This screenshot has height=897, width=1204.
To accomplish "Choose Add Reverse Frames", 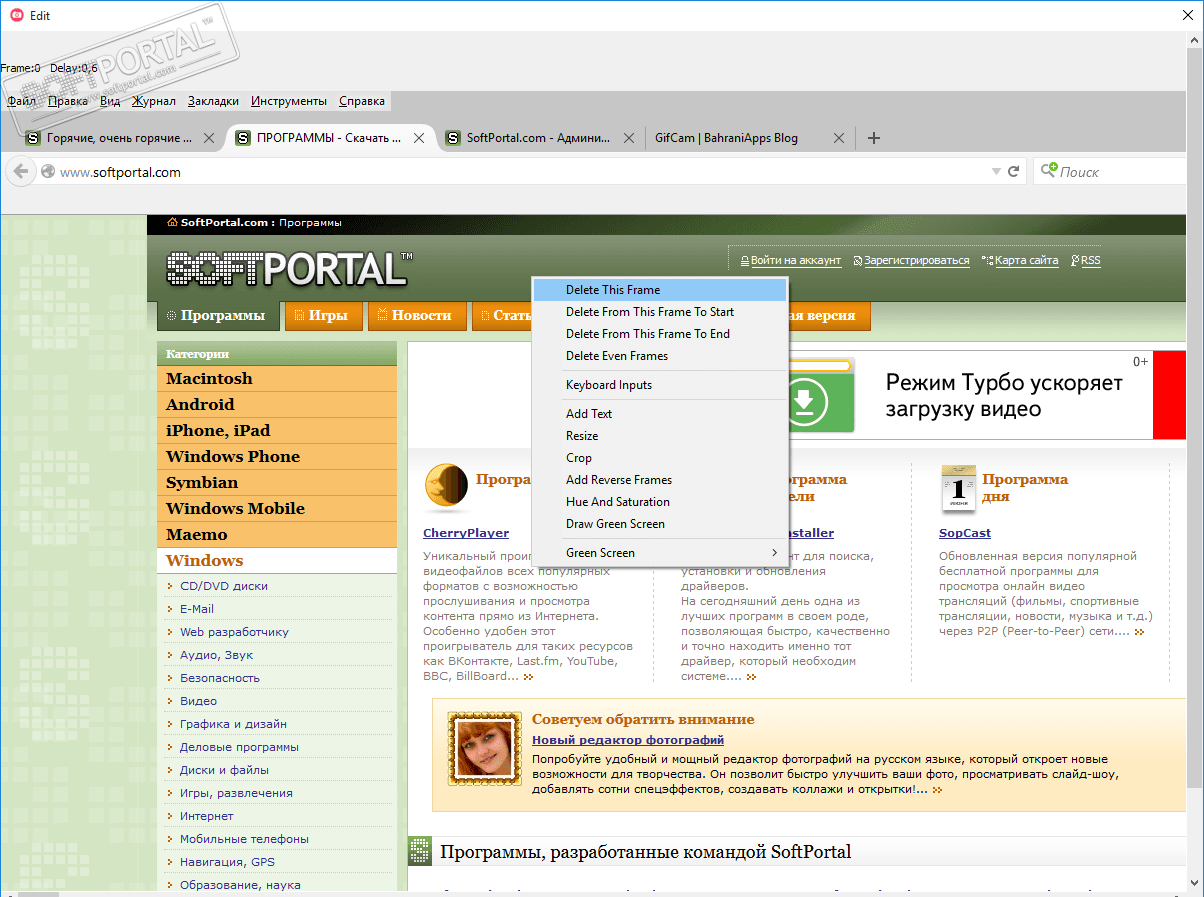I will 660,480.
